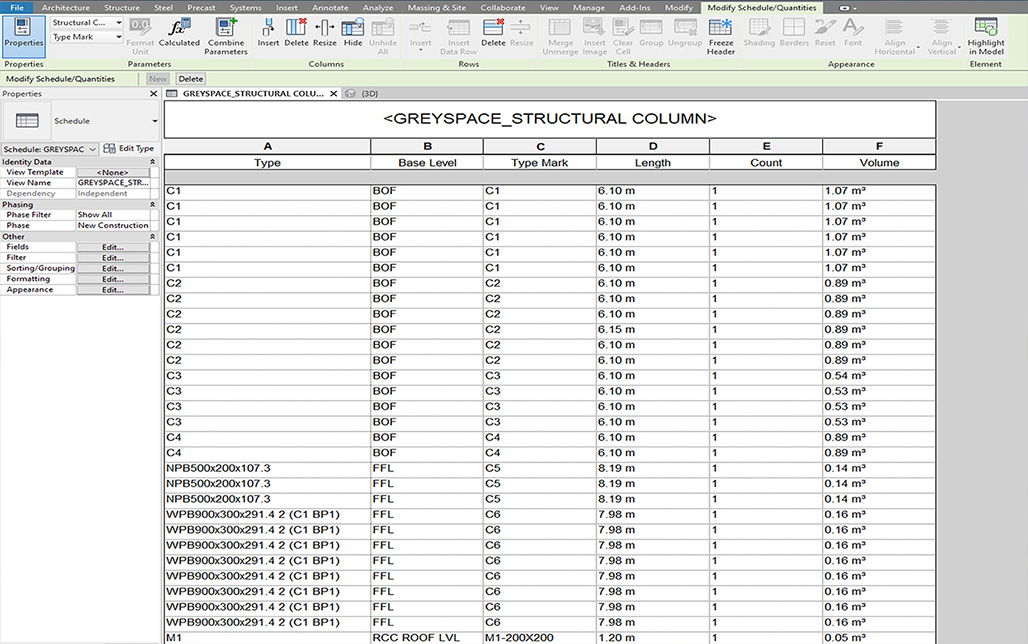The height and width of the screenshot is (644, 1028).
Task: Switch to the Architecture ribbon tab
Action: [66, 7]
